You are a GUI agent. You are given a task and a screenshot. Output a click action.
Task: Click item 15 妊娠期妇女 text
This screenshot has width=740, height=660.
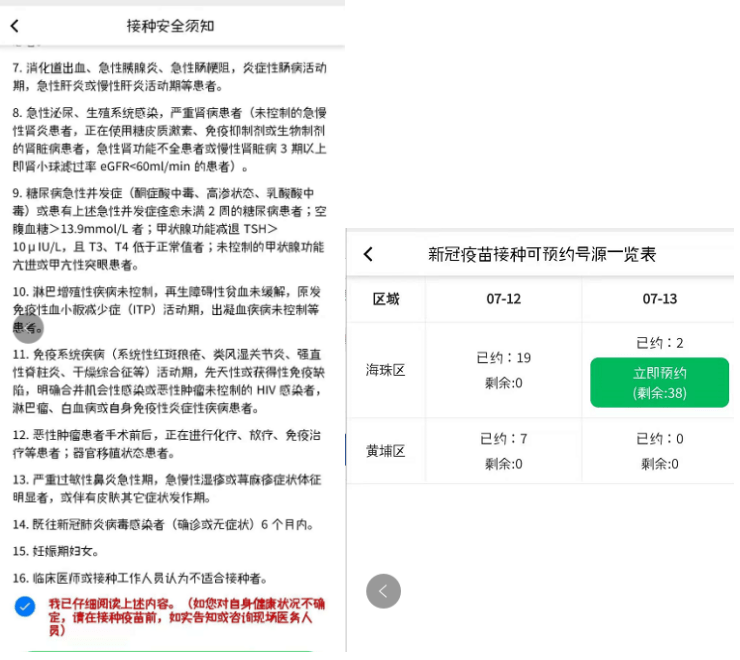[56, 551]
